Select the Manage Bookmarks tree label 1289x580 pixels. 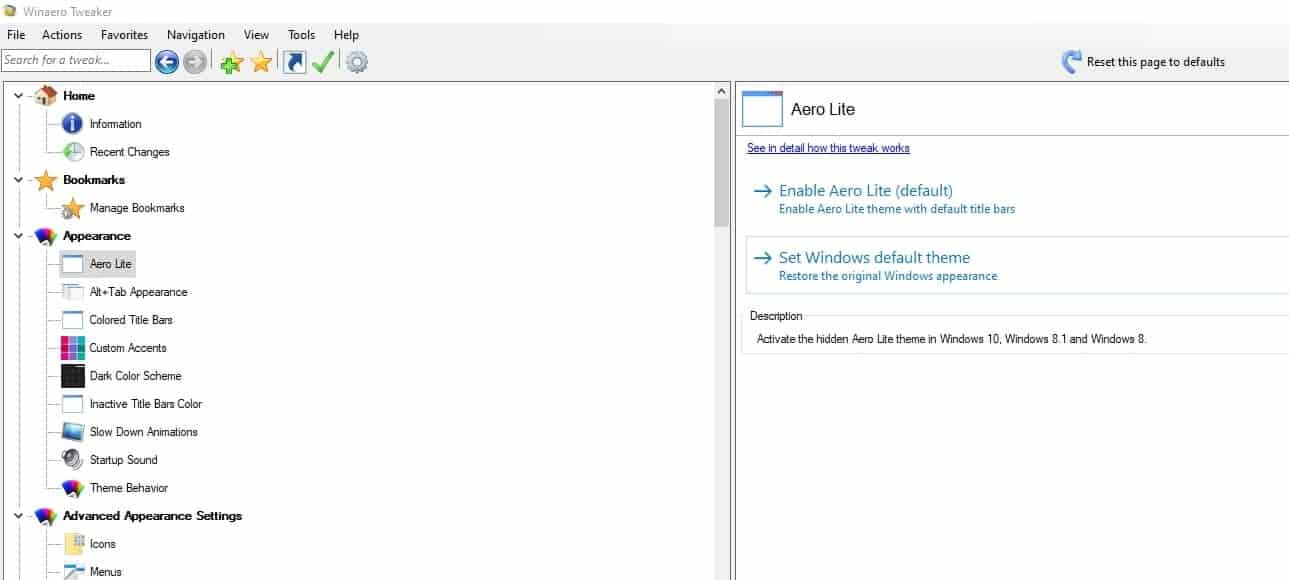(x=137, y=208)
